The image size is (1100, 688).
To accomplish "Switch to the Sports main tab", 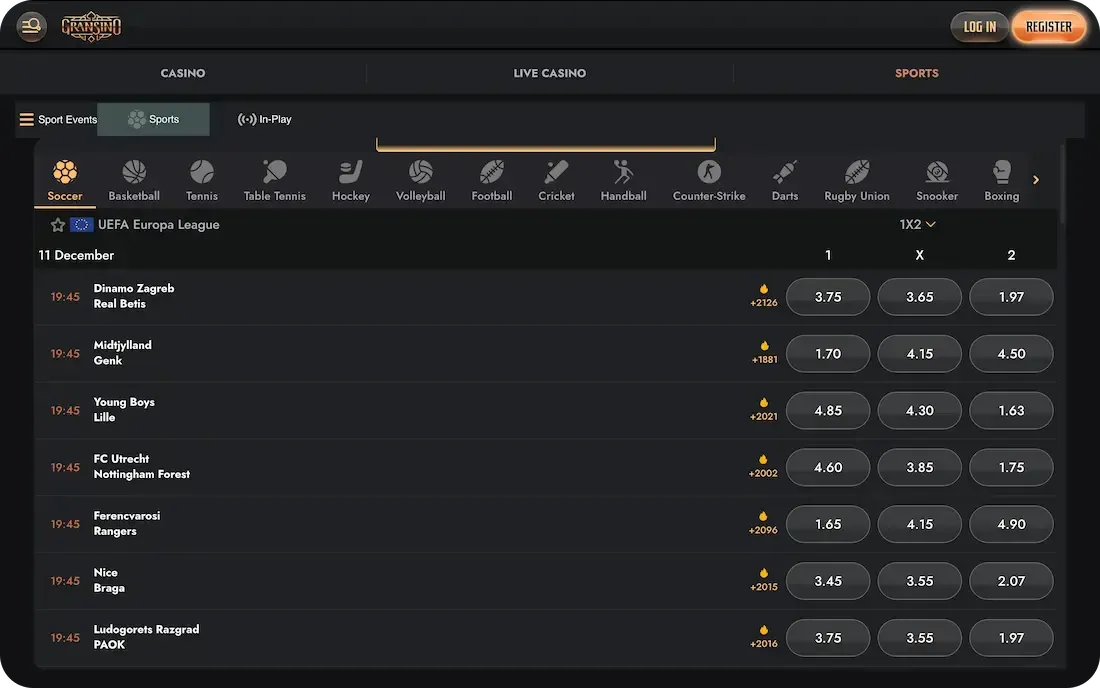I will click(916, 73).
